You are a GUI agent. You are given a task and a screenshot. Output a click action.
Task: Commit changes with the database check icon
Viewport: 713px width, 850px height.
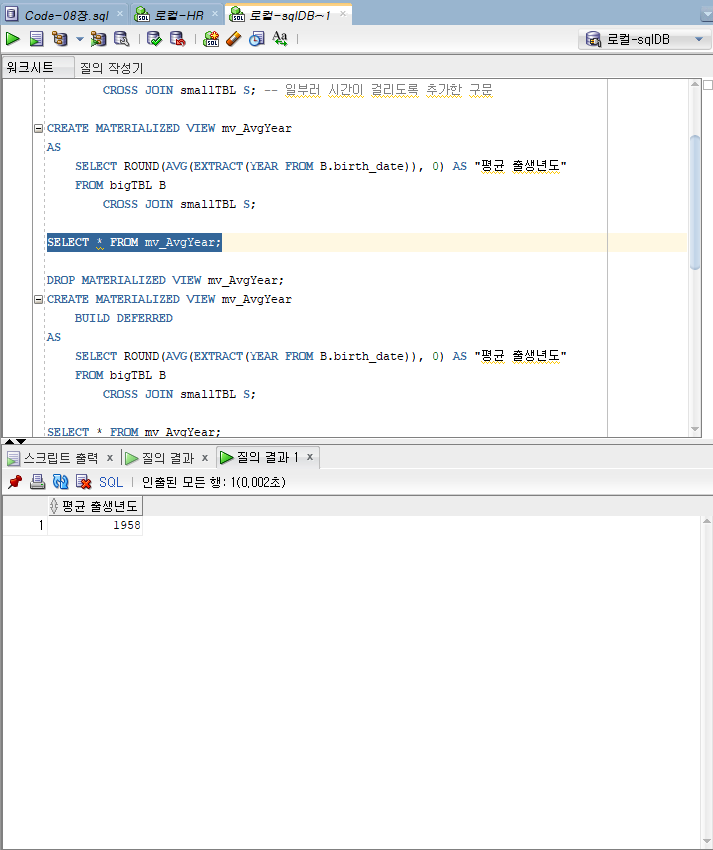(155, 39)
